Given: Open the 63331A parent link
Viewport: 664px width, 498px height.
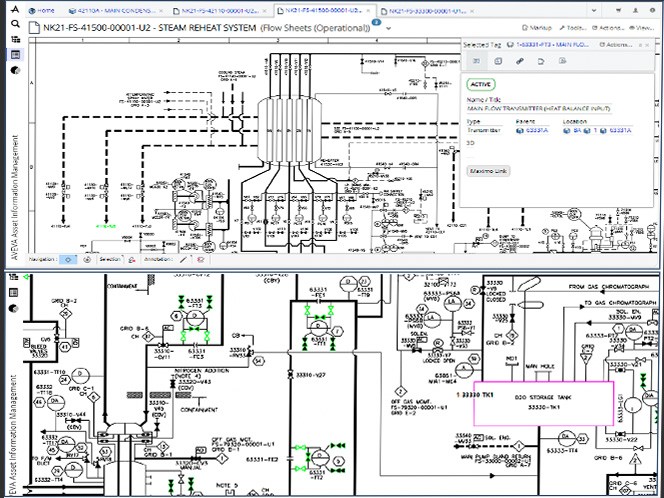Looking at the screenshot, I should tap(532, 130).
